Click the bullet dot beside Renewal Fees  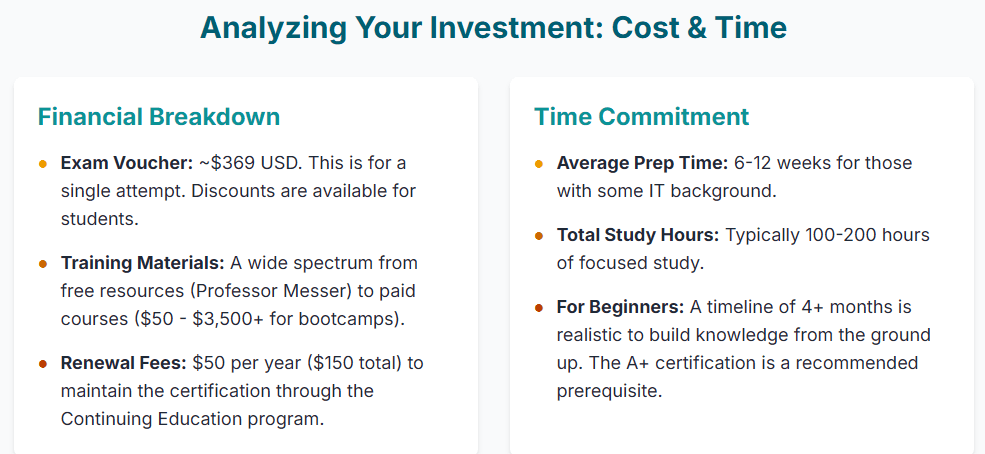(42, 363)
